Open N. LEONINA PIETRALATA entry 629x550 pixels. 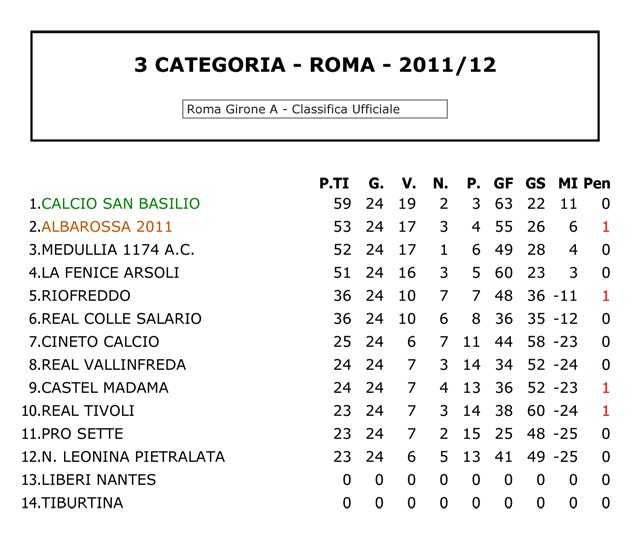point(133,457)
